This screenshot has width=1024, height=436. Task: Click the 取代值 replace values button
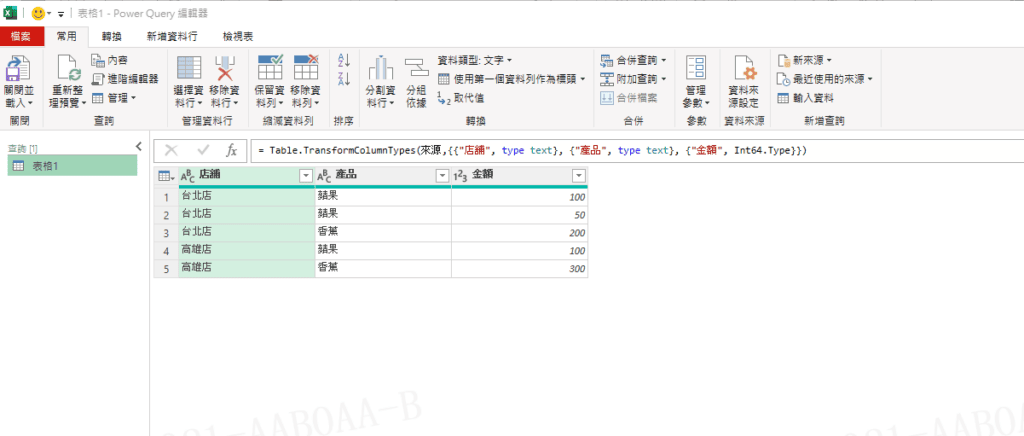(462, 98)
